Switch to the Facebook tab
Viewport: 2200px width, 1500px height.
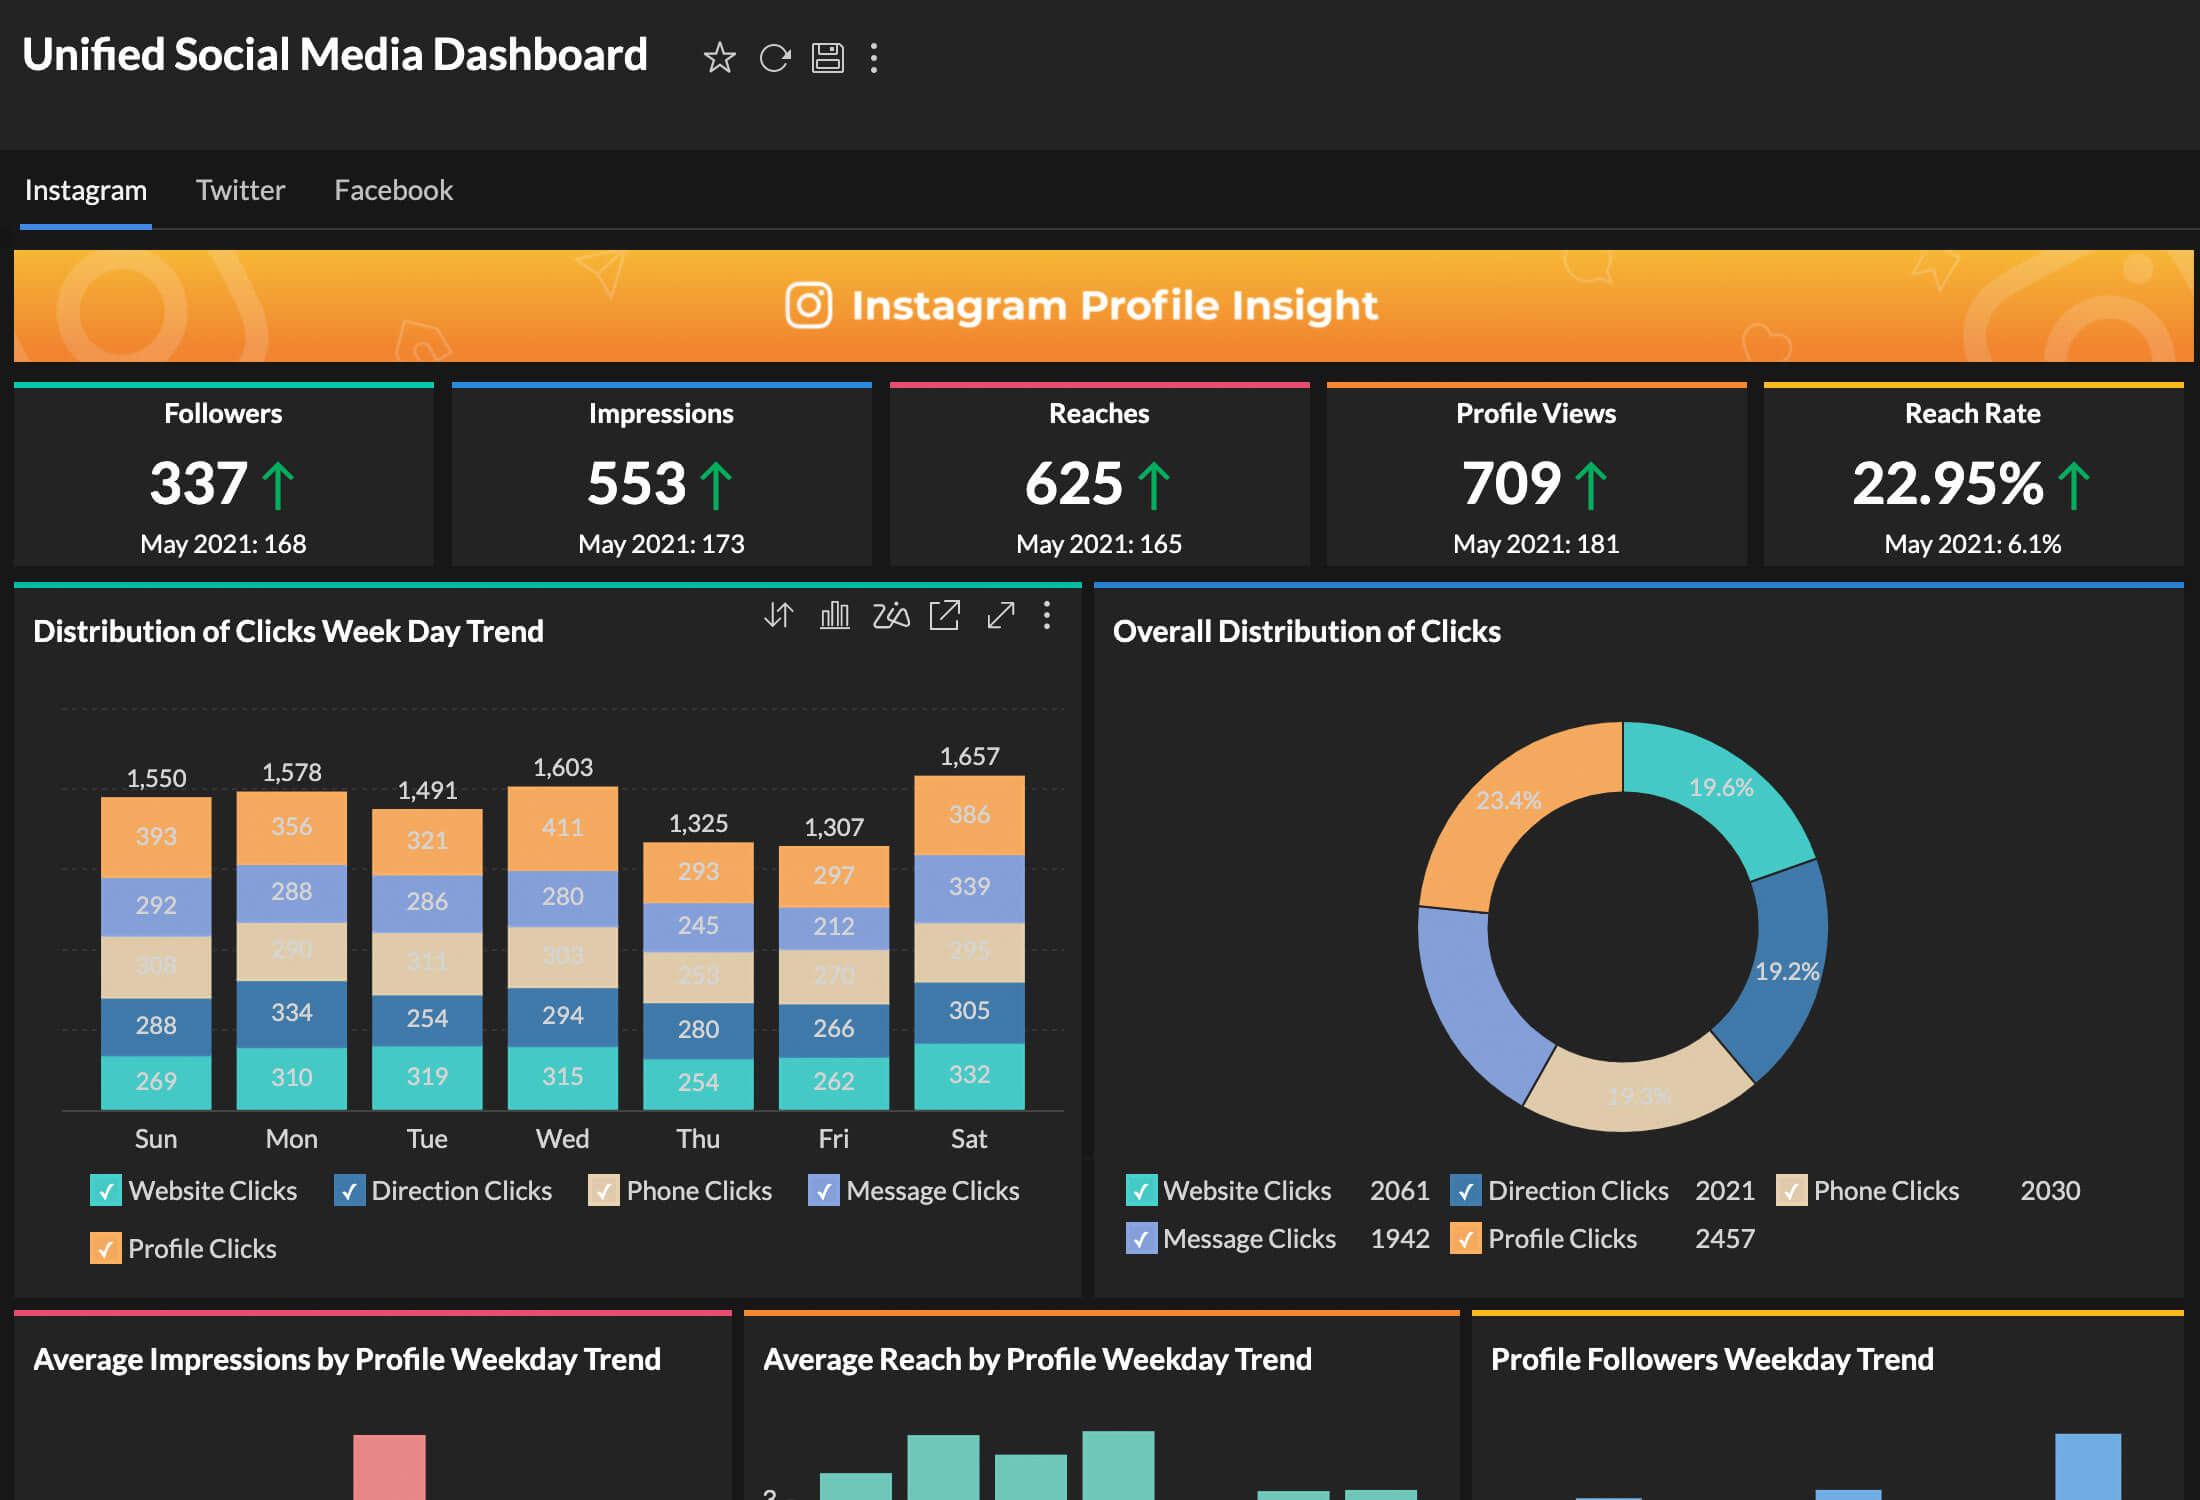(393, 189)
